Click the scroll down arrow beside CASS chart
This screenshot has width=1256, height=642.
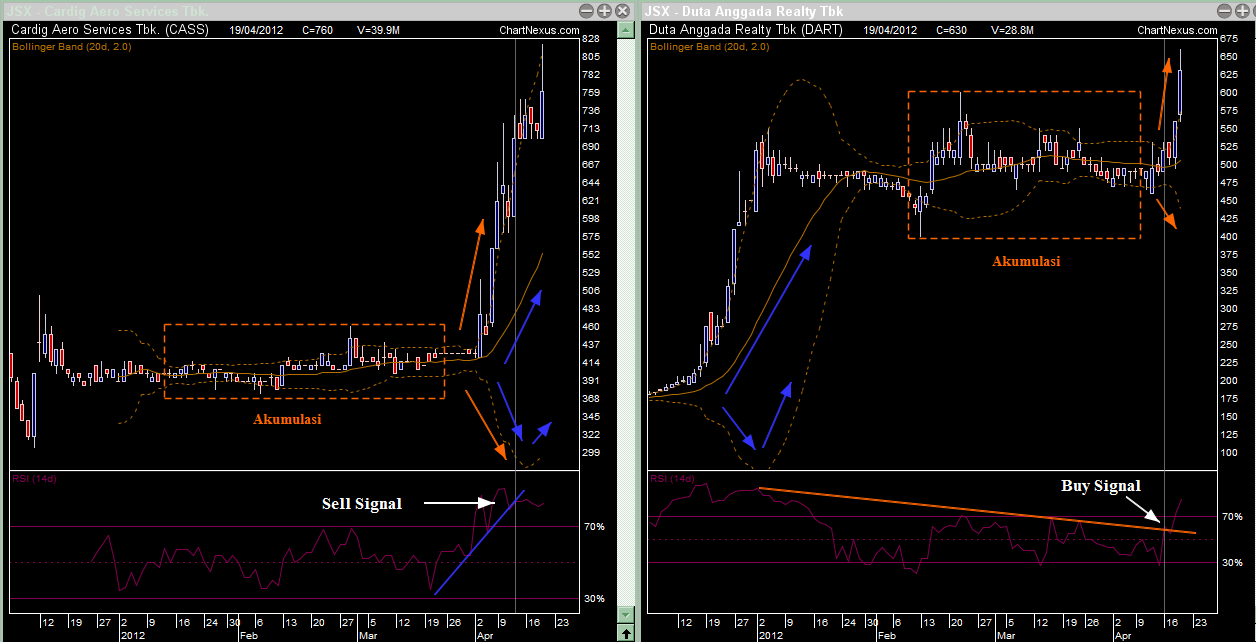point(625,615)
